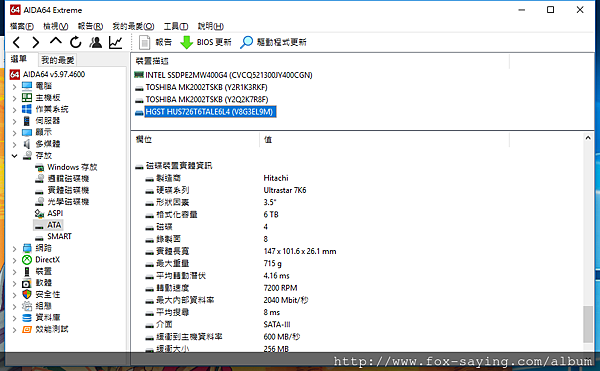Open the Favorites menu (O)
600x371 pixels.
coord(133,26)
